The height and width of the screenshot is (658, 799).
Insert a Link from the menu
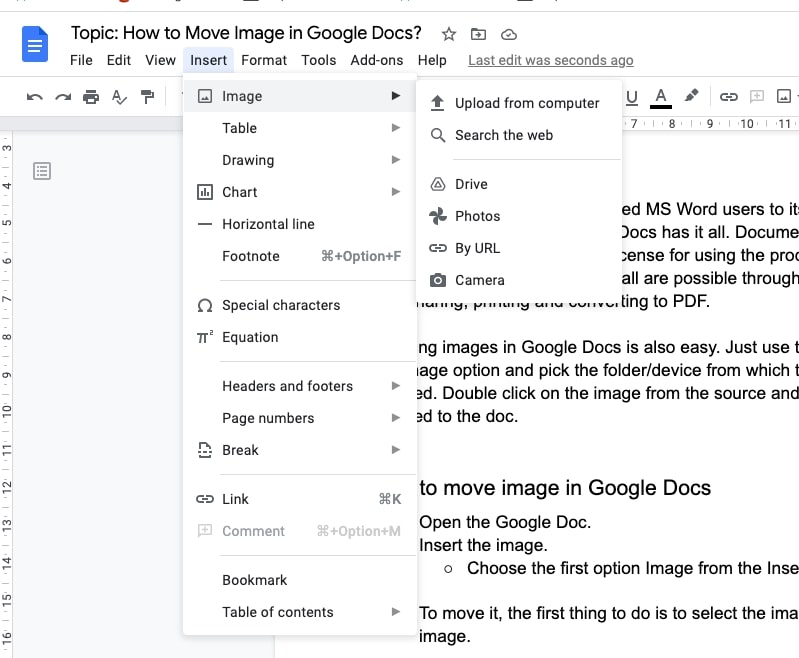(300, 499)
